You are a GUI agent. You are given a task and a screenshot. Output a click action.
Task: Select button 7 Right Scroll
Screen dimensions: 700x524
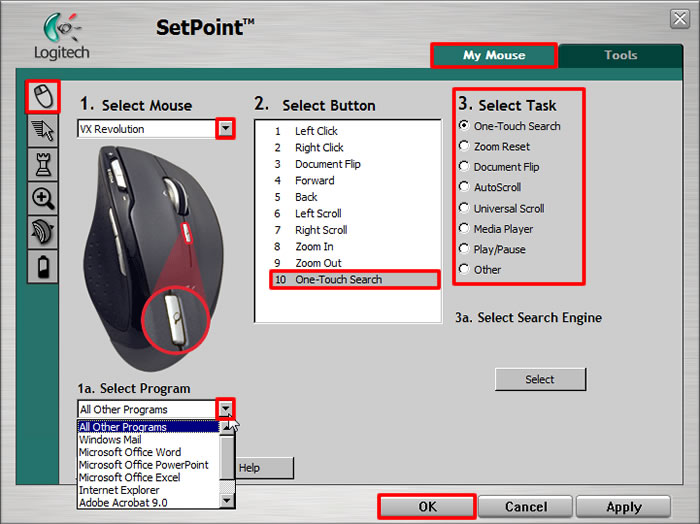pos(348,230)
